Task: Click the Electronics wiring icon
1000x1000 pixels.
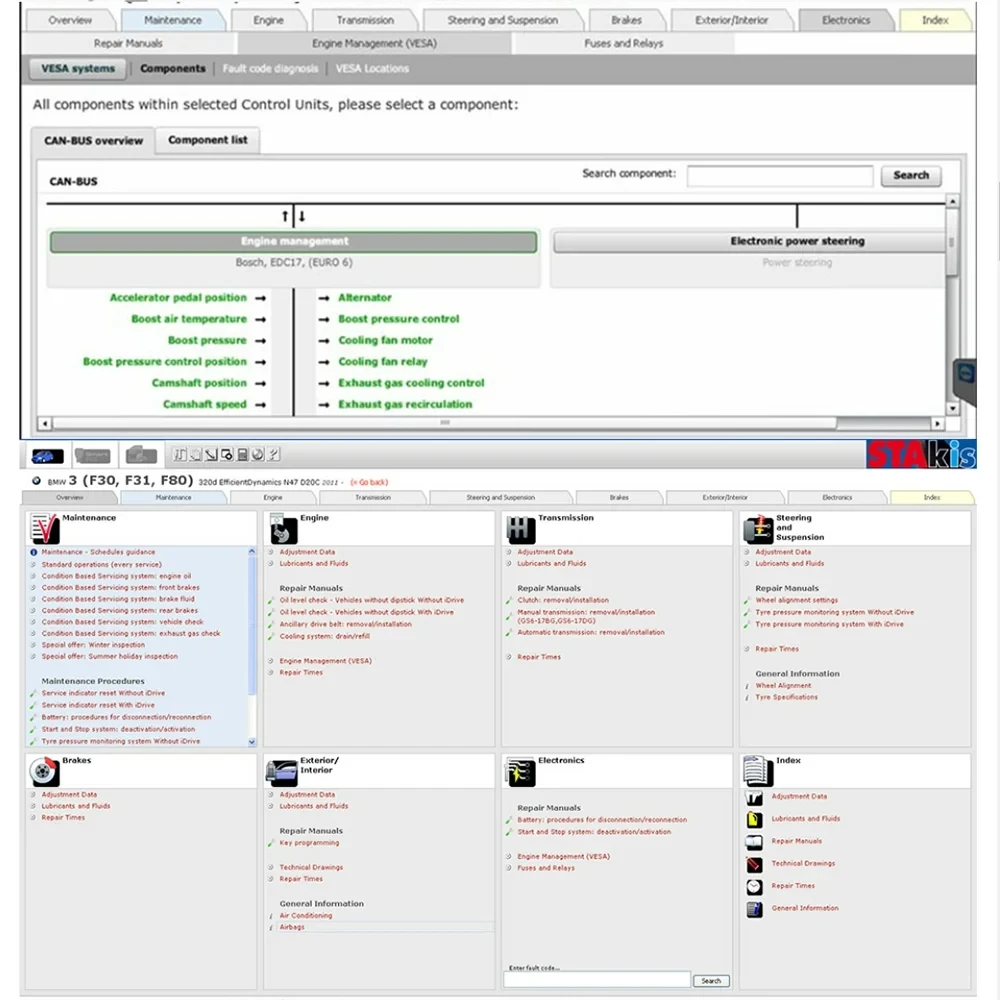Action: click(x=520, y=772)
